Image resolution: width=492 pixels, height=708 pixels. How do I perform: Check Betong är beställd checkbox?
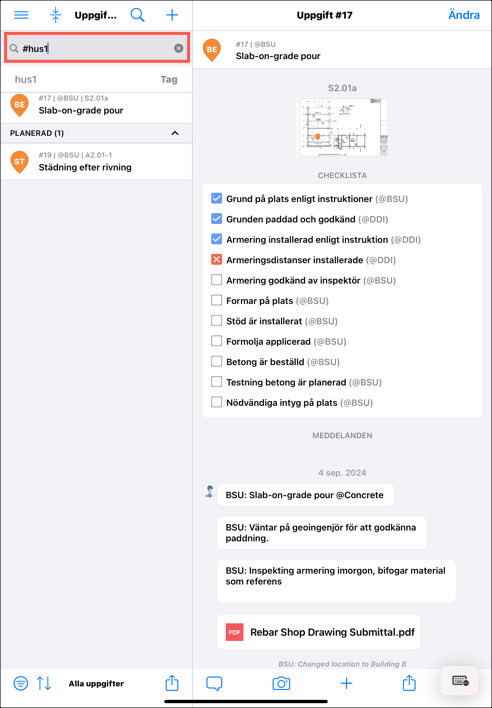click(217, 361)
